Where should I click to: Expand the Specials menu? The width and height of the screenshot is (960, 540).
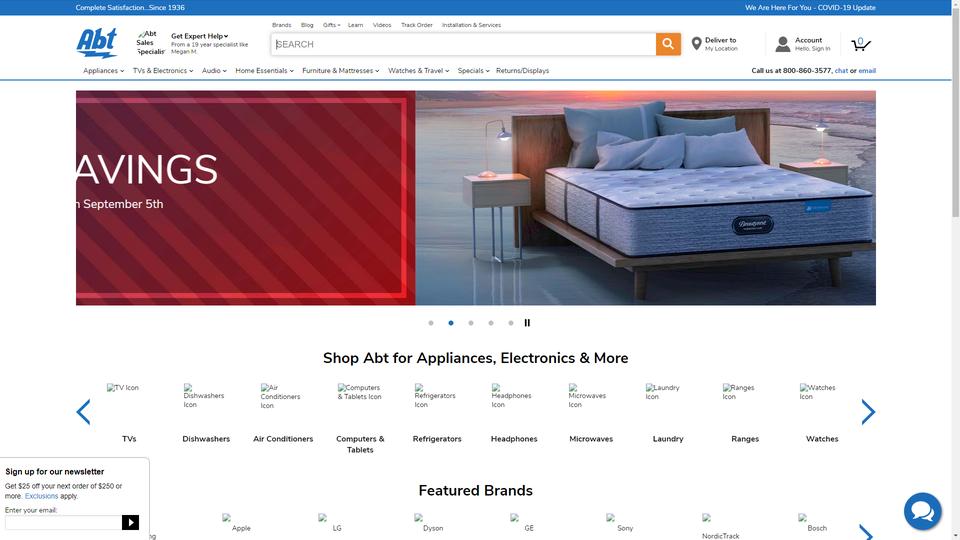pyautogui.click(x=473, y=71)
